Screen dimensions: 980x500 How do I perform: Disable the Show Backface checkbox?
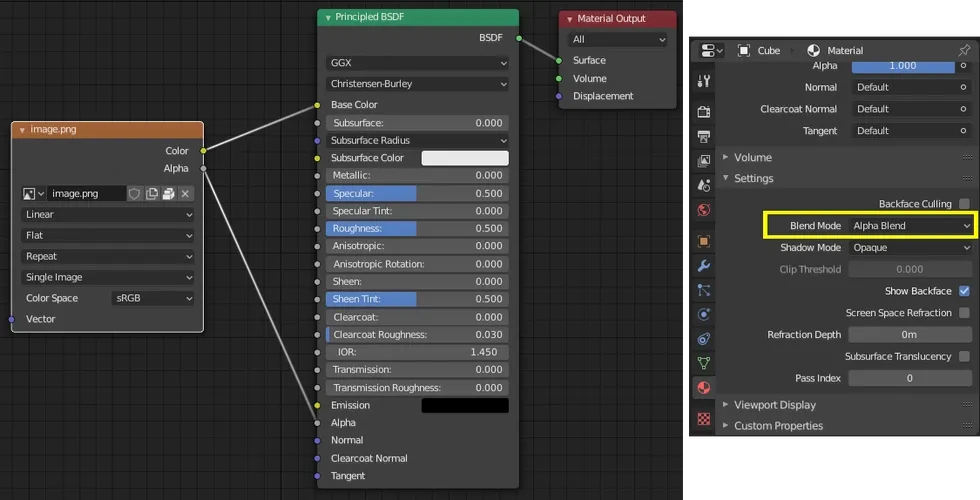coord(964,291)
